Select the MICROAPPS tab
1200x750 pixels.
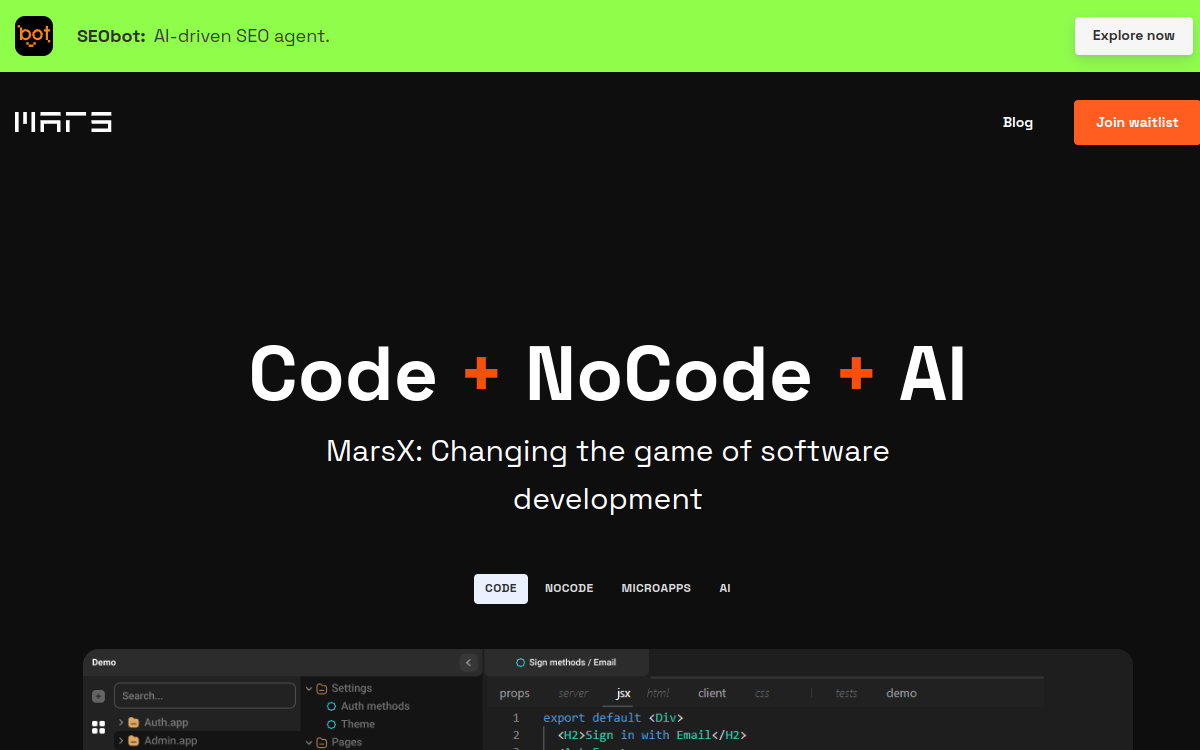tap(656, 589)
